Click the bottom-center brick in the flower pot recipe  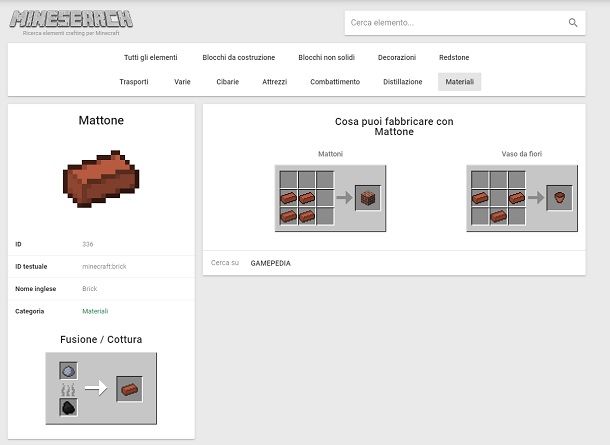tap(498, 216)
